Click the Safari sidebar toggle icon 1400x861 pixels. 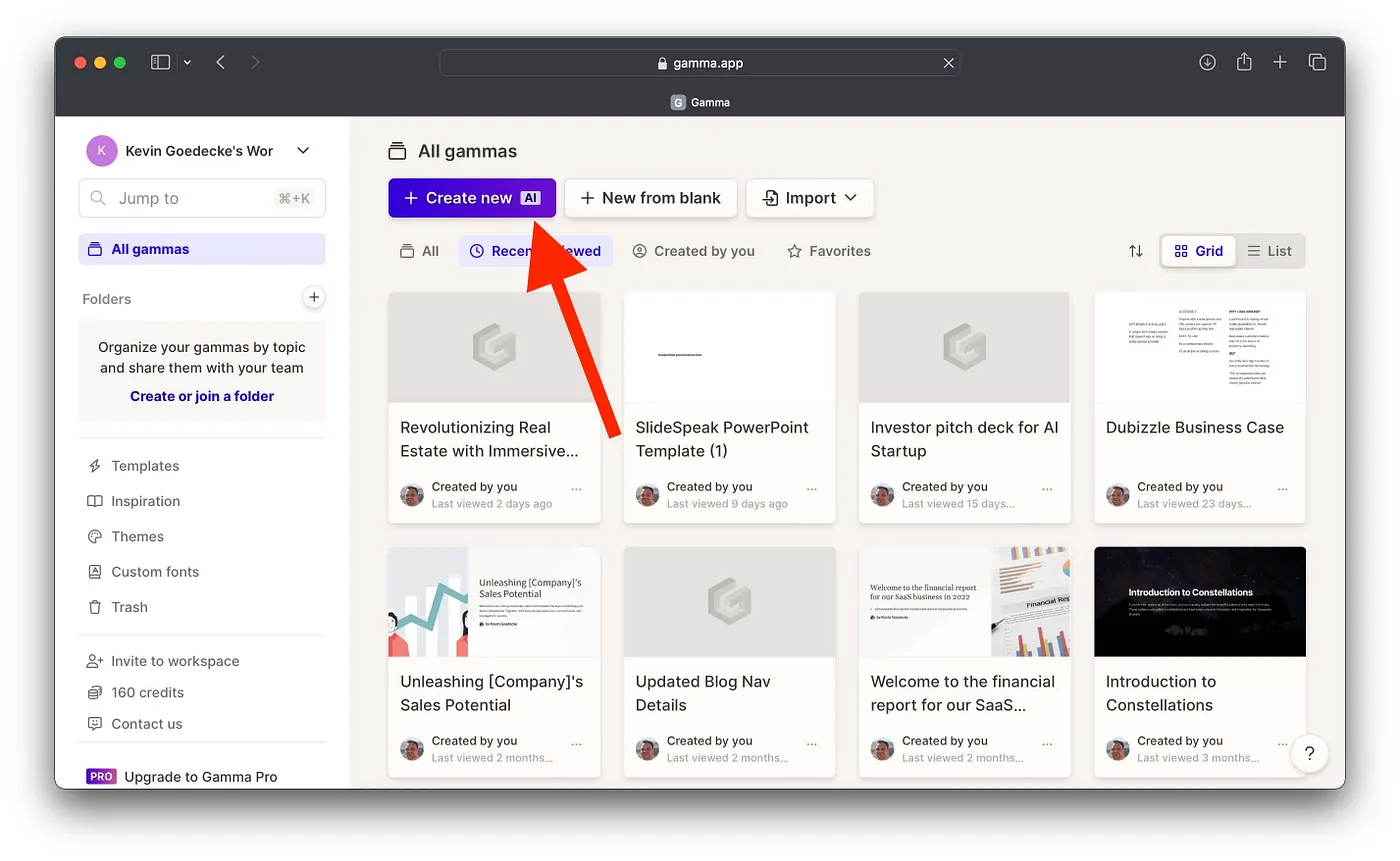click(x=160, y=62)
